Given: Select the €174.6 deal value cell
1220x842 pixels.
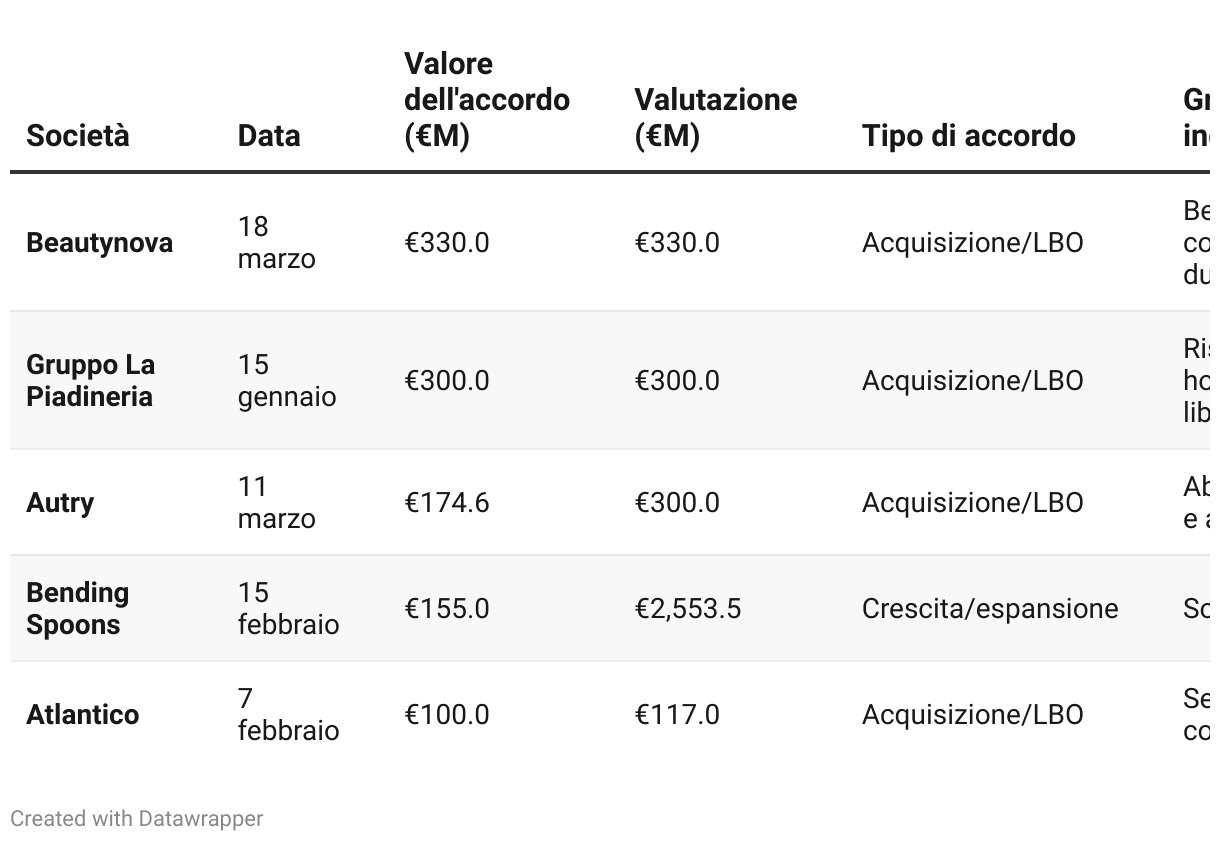Looking at the screenshot, I should 446,502.
